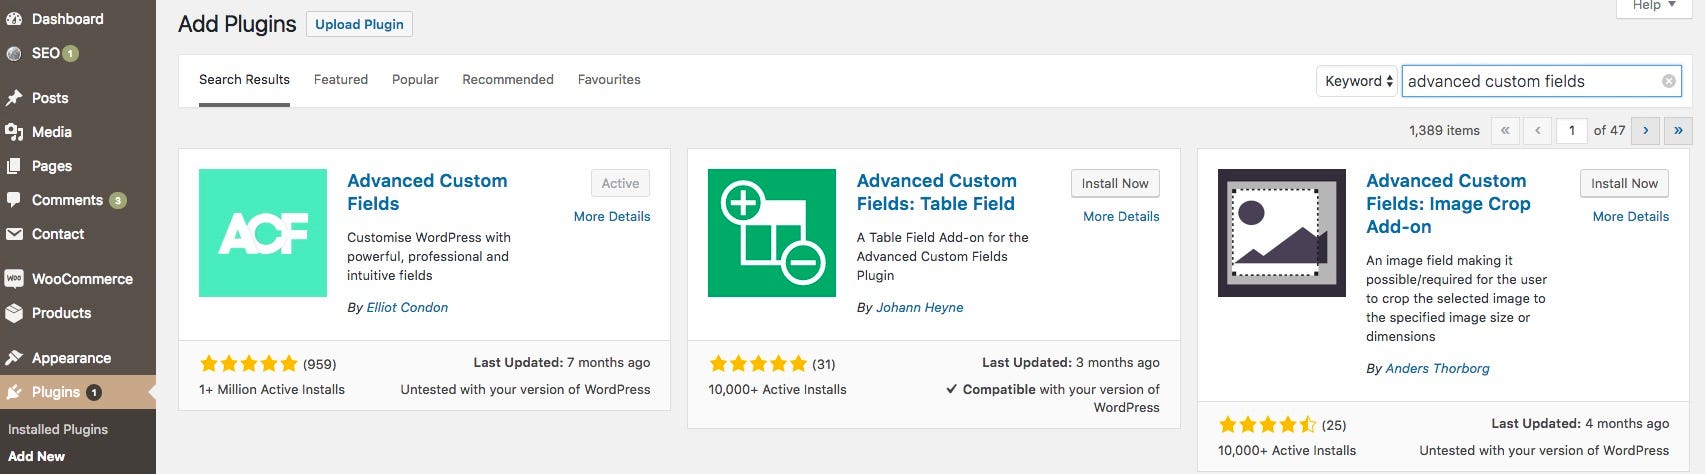This screenshot has width=1705, height=474.
Task: Switch to the Featured tab
Action: pyautogui.click(x=341, y=80)
